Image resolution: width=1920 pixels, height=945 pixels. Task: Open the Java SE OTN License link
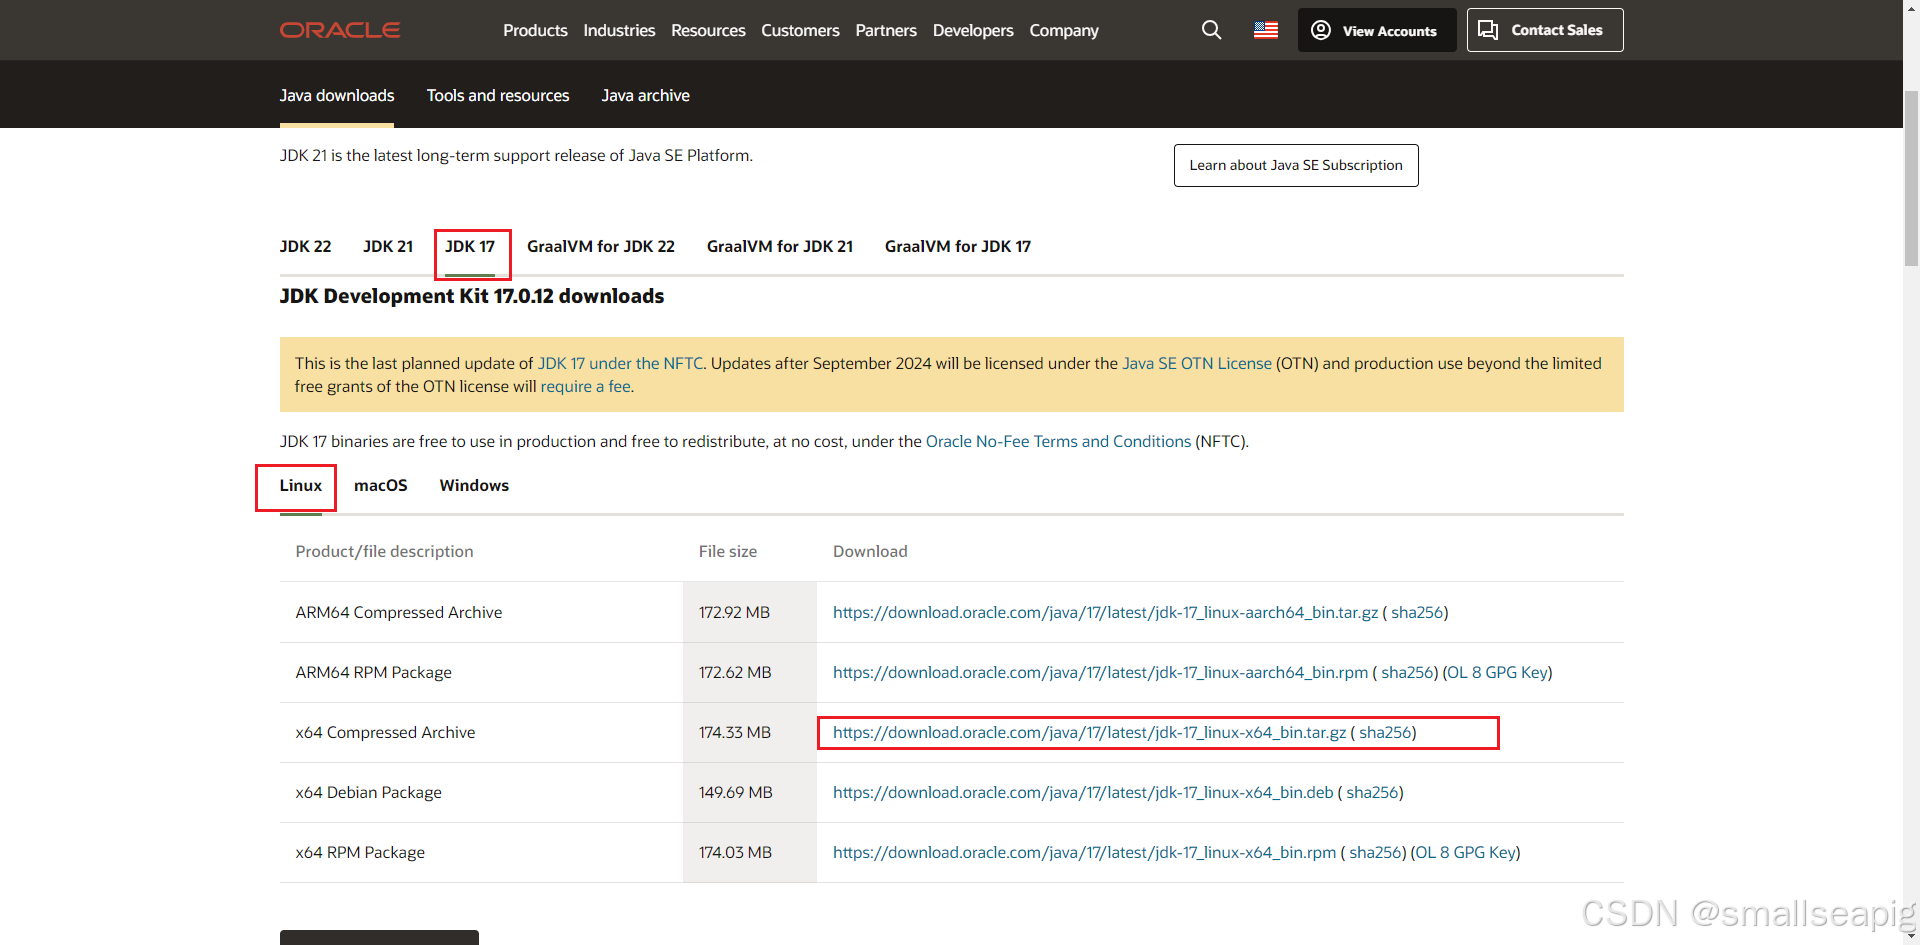(1197, 363)
